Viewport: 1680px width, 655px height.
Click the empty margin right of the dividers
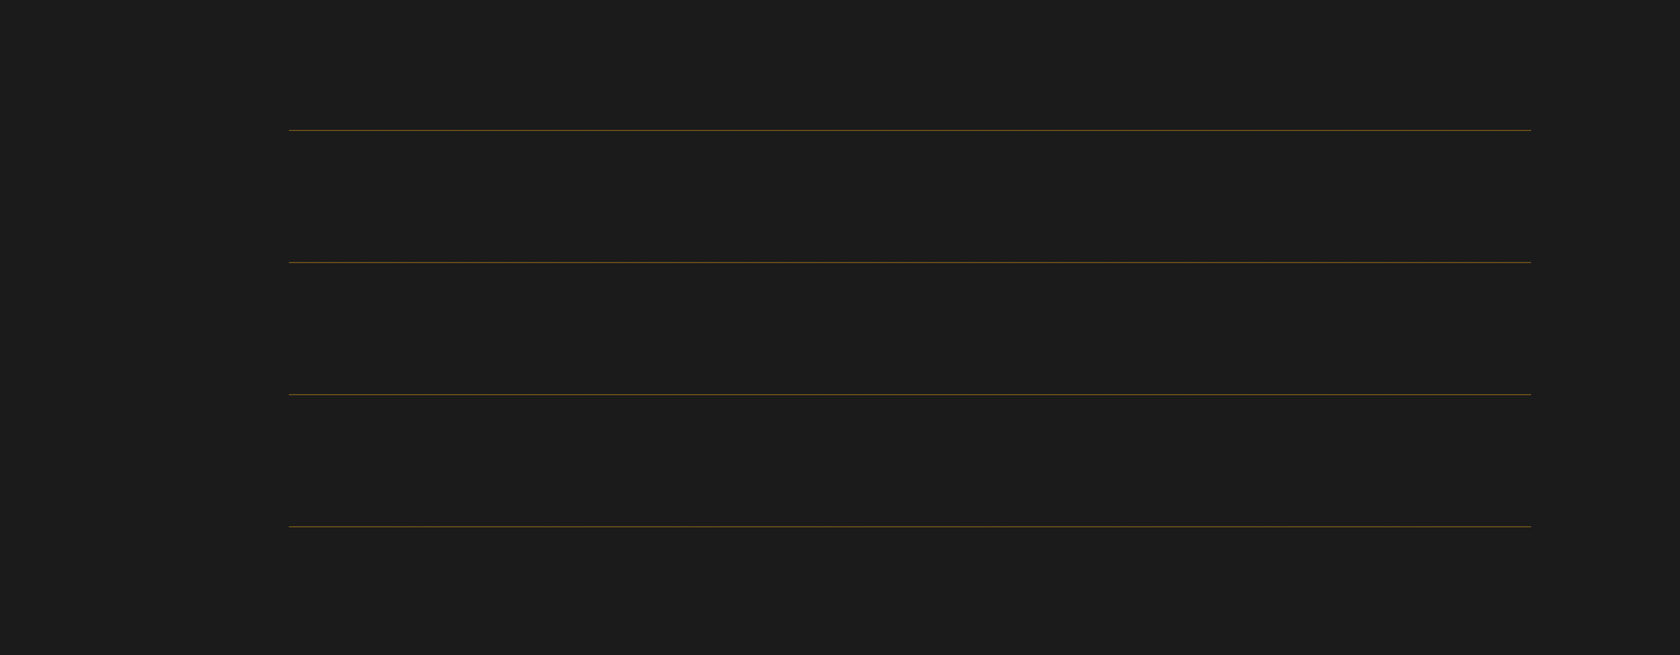tap(1605, 328)
